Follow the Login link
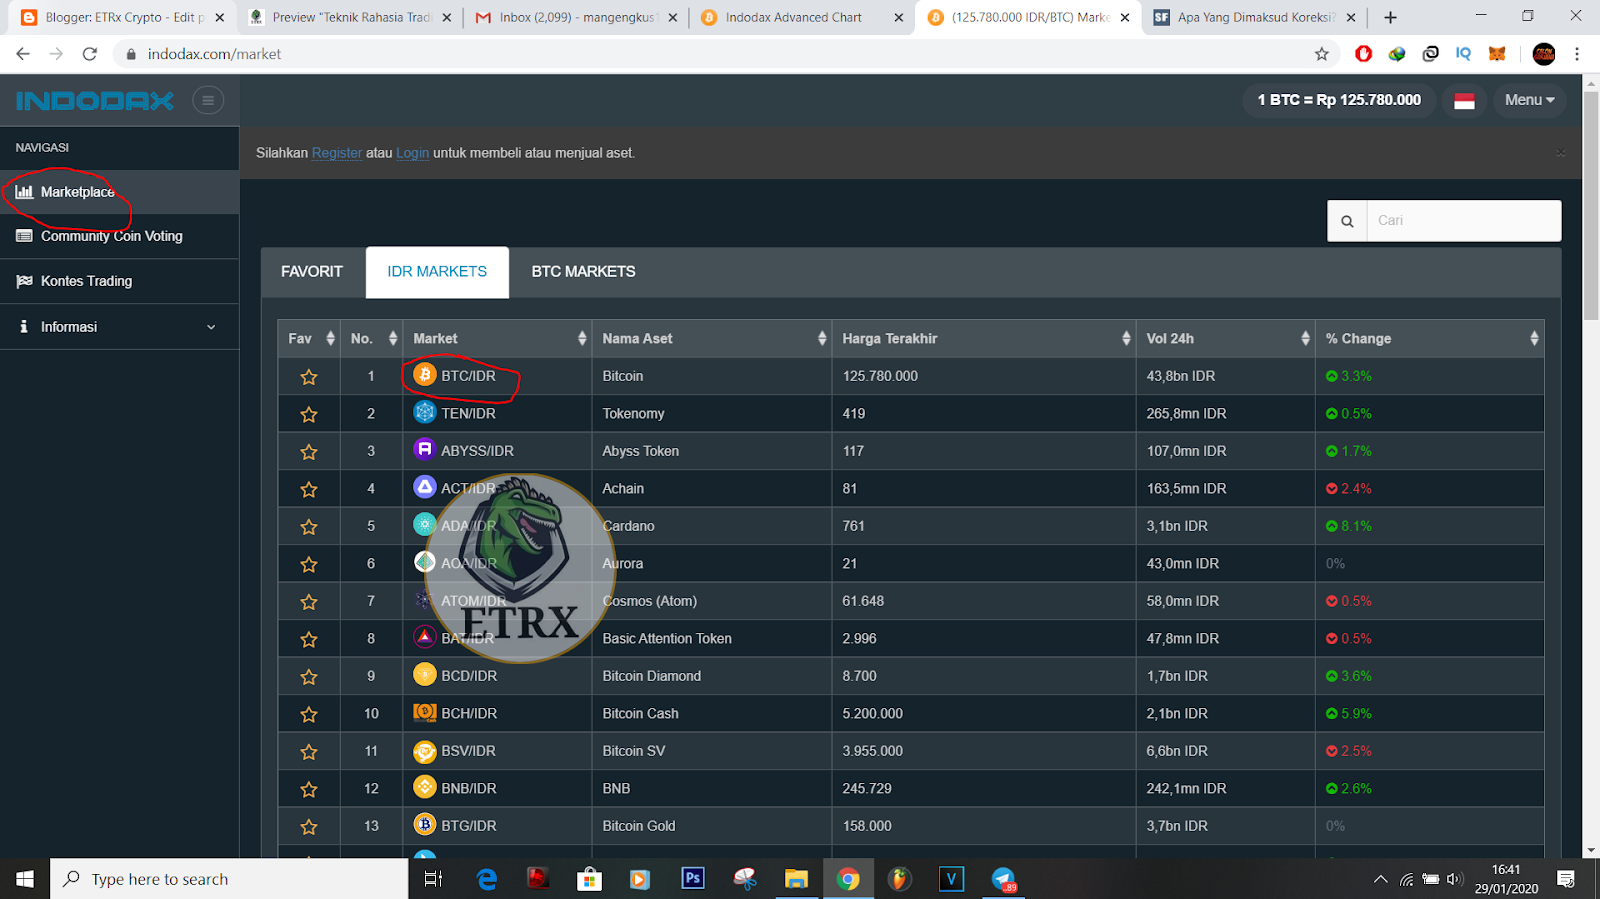 (x=412, y=153)
